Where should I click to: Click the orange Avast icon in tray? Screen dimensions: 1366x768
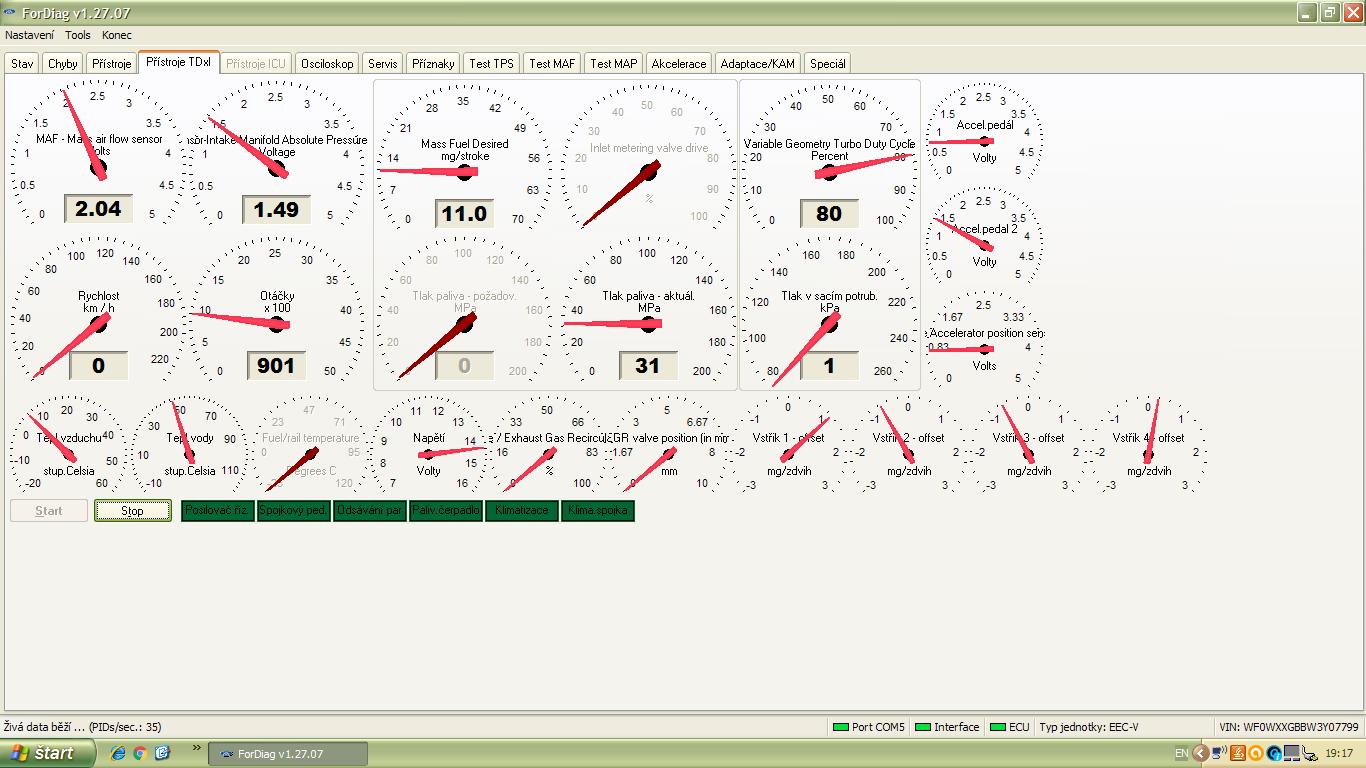pyautogui.click(x=1256, y=753)
